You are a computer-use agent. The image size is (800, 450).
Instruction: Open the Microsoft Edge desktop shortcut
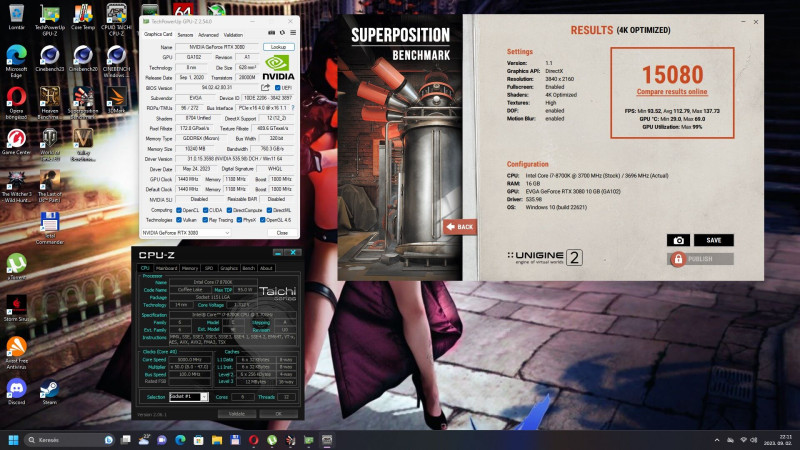[x=16, y=61]
